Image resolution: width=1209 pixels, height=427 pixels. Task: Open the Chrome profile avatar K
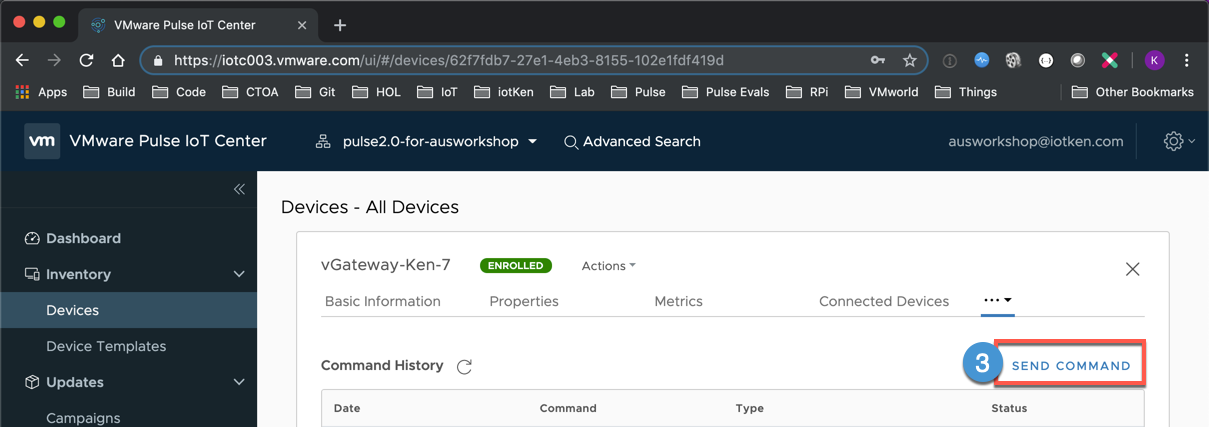1154,60
